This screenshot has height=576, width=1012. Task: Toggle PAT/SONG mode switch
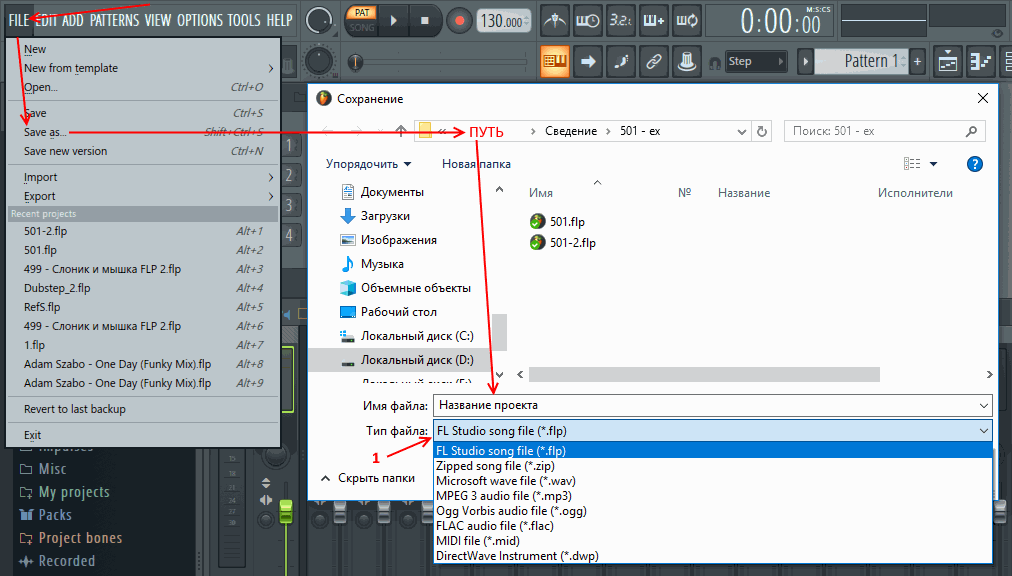(361, 20)
